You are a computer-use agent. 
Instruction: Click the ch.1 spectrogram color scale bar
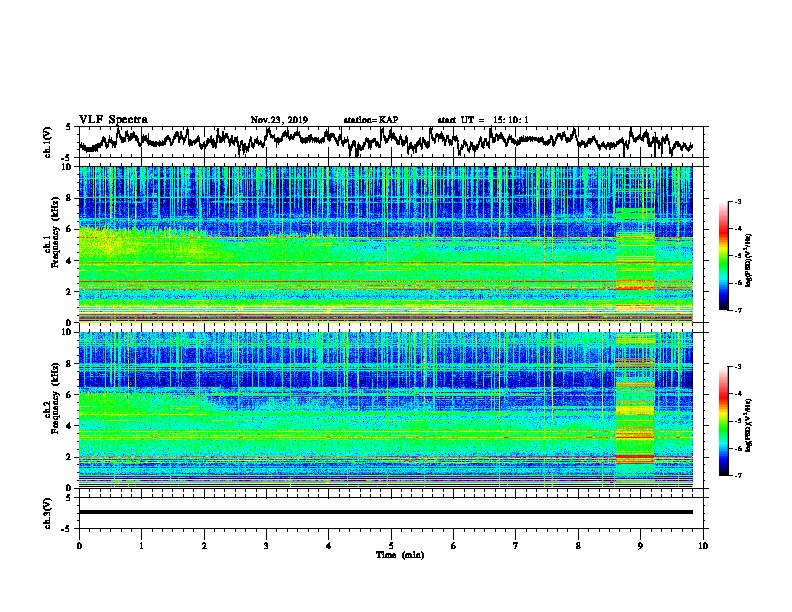(723, 256)
